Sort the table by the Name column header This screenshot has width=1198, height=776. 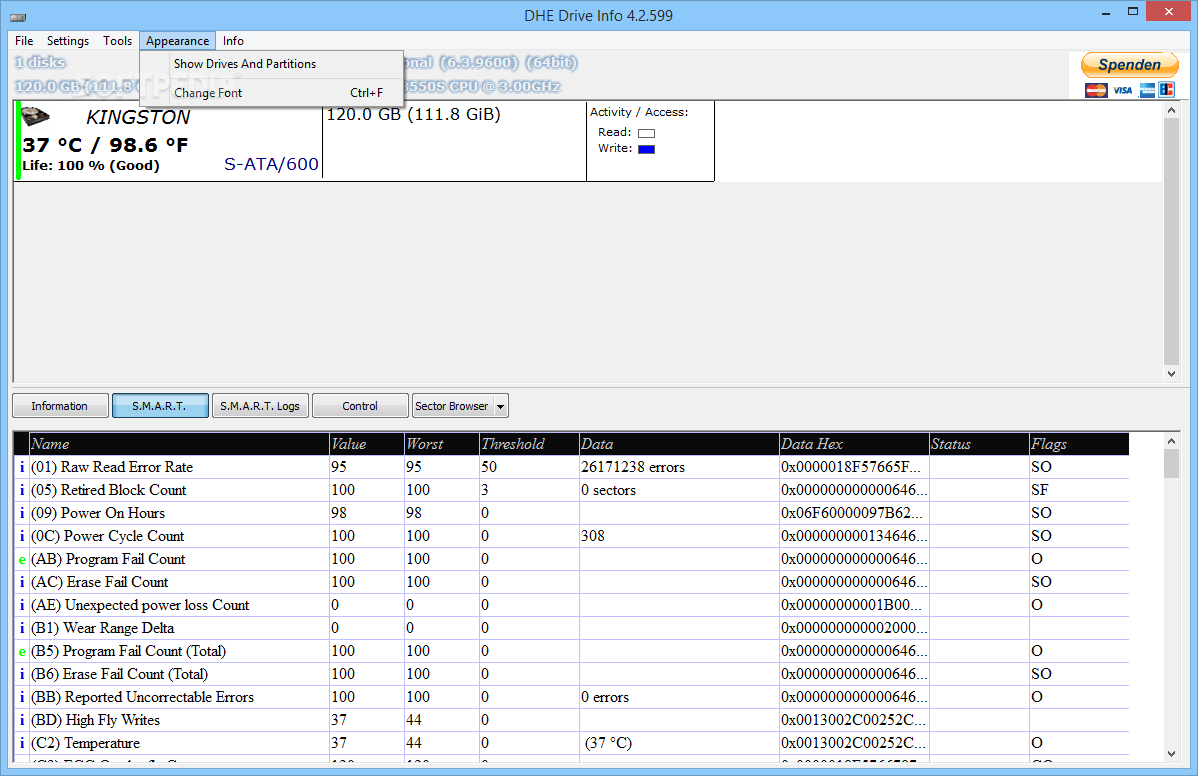coord(179,444)
